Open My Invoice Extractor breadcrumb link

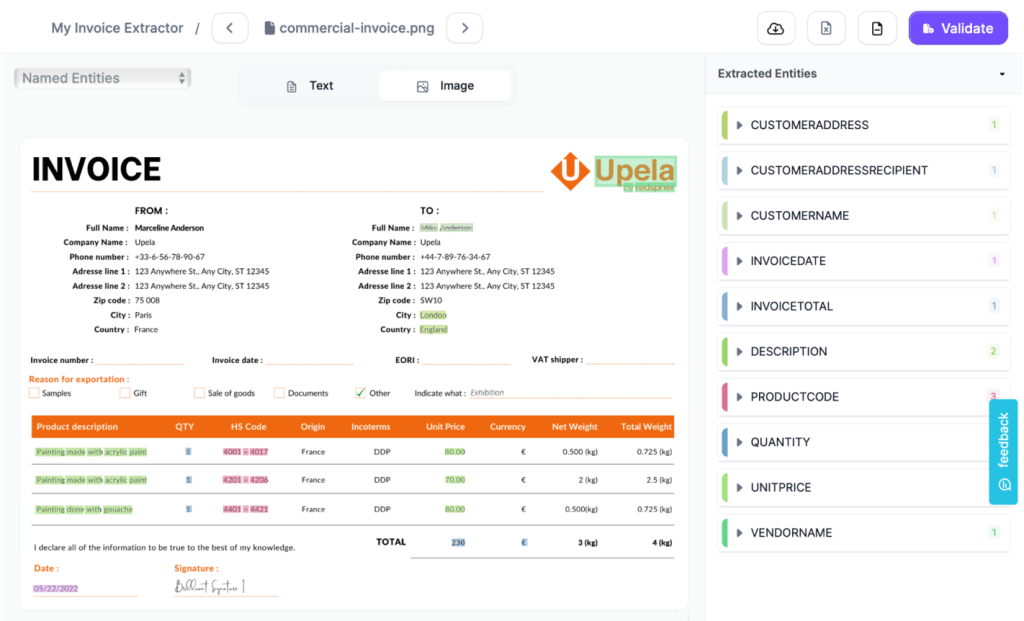117,28
